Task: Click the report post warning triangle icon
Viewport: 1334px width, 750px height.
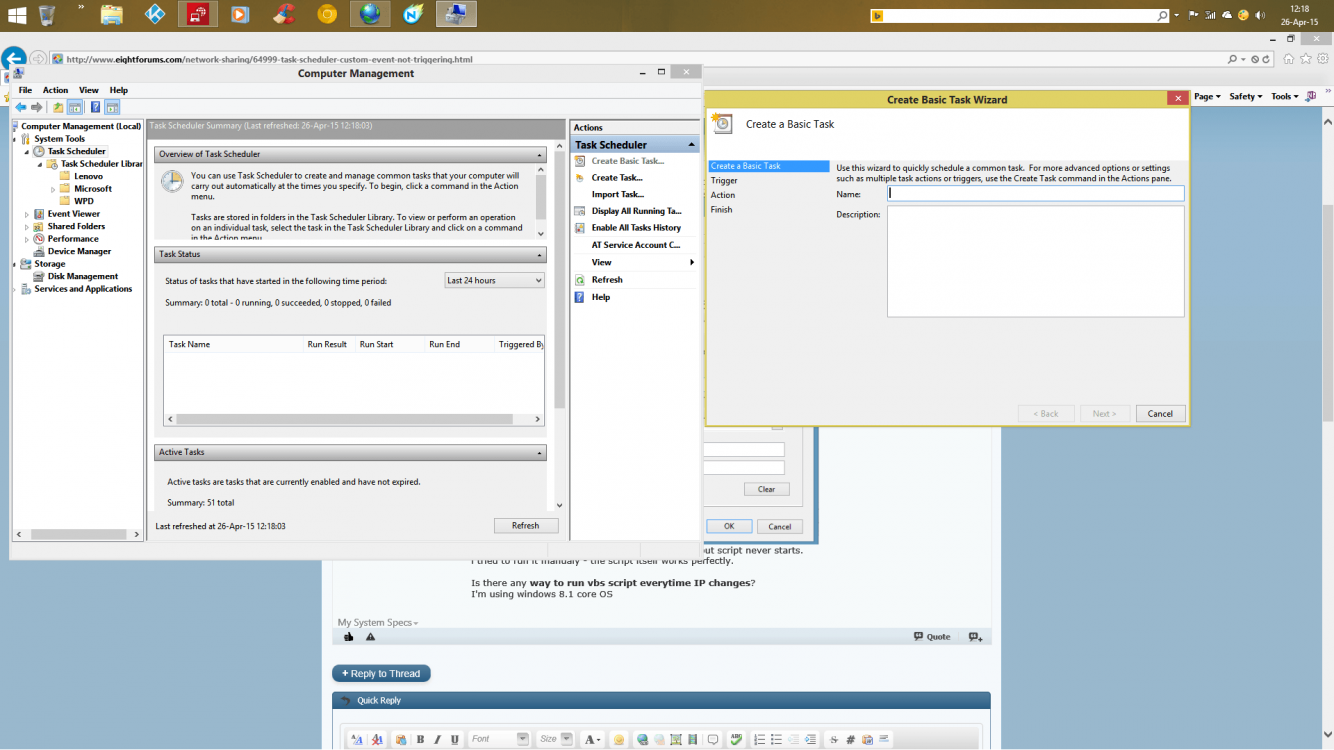Action: tap(370, 636)
